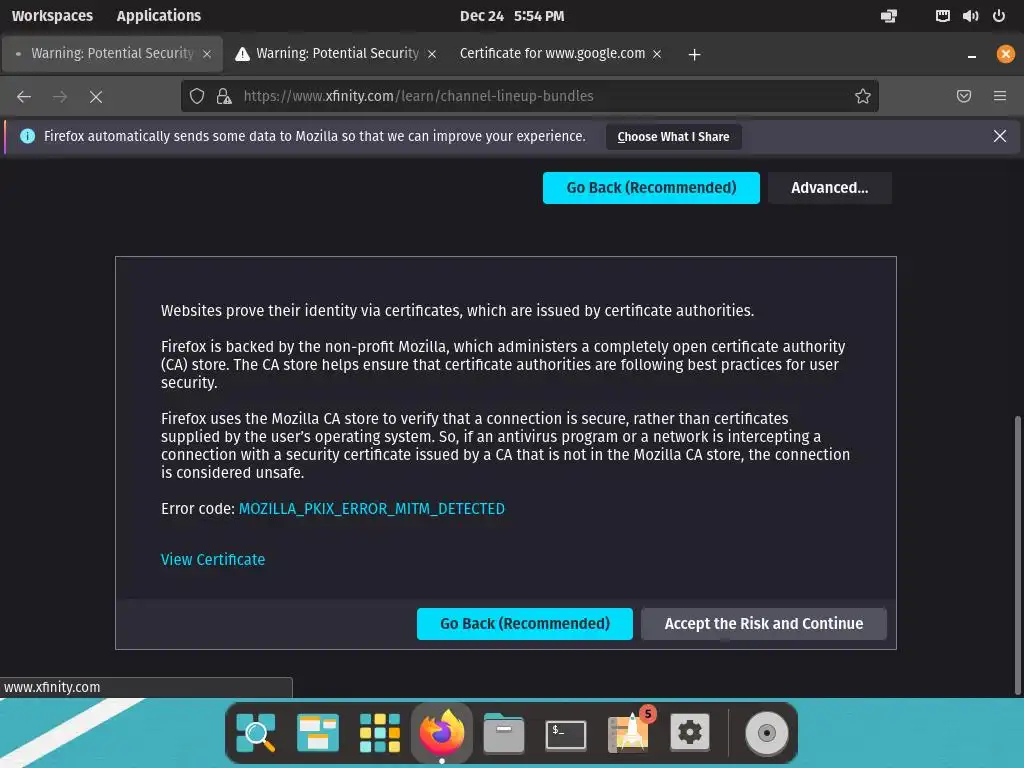Close the first Warning: Potential Security tab
The height and width of the screenshot is (768, 1024).
click(x=207, y=54)
